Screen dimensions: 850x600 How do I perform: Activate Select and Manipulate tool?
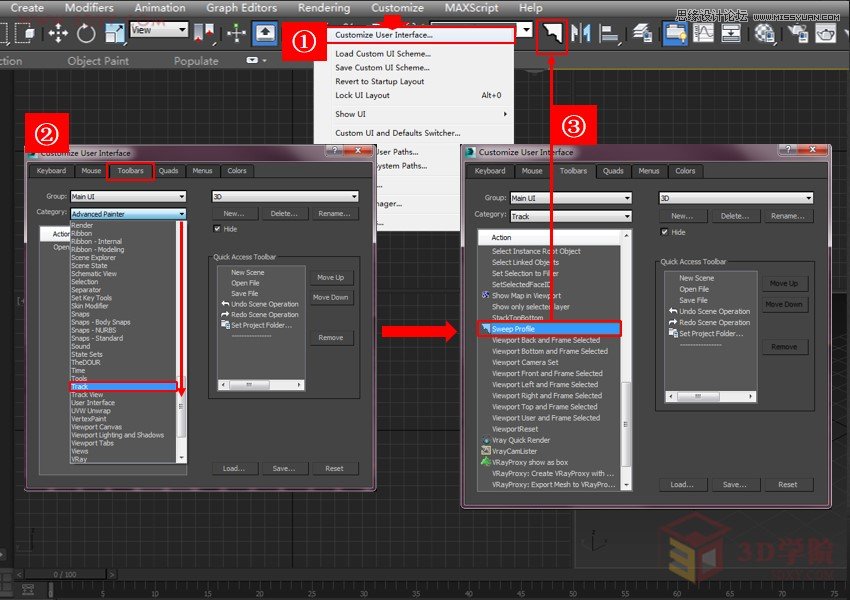(237, 34)
